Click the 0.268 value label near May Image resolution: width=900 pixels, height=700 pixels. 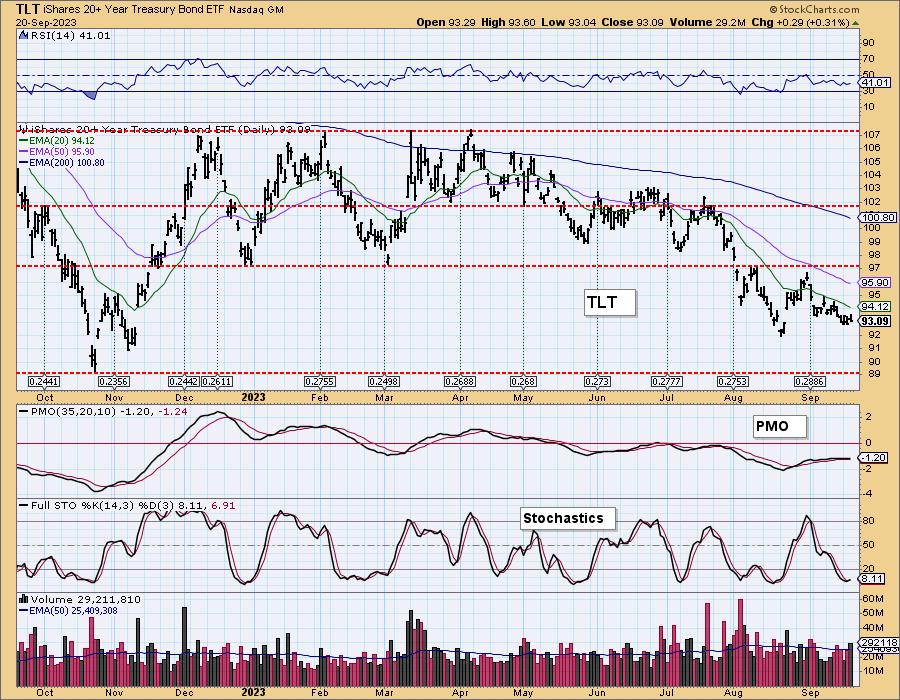click(523, 382)
